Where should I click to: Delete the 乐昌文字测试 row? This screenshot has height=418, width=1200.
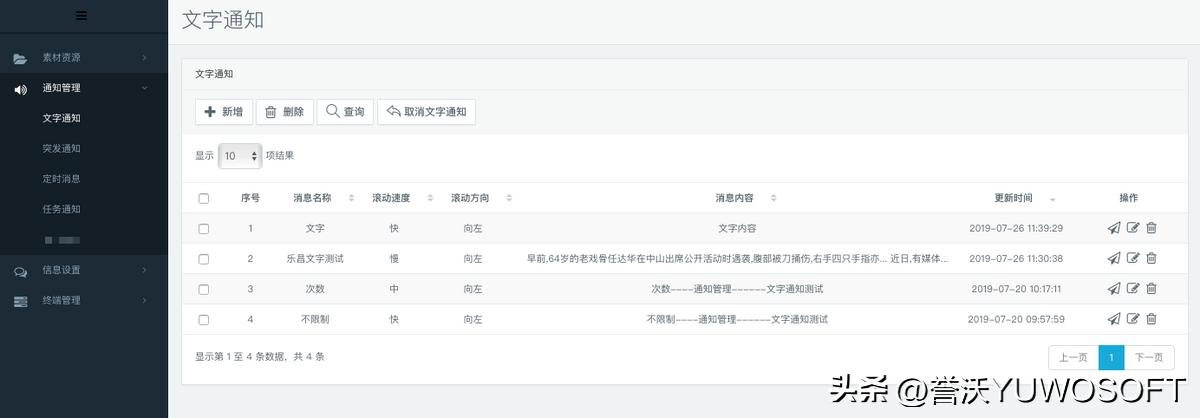tap(1151, 258)
